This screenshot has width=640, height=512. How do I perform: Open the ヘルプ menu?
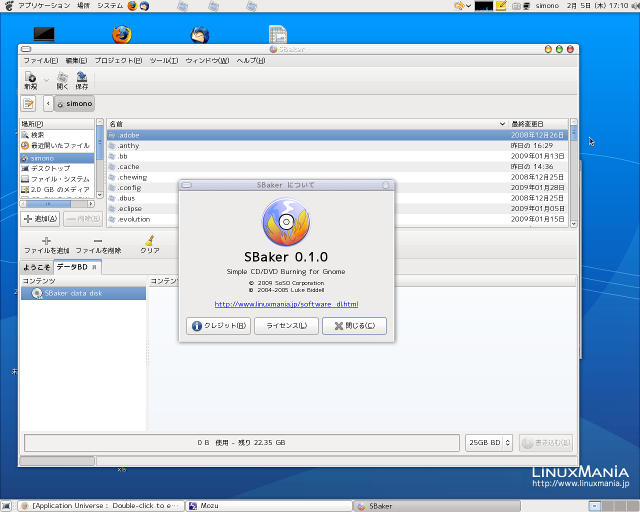coord(250,61)
